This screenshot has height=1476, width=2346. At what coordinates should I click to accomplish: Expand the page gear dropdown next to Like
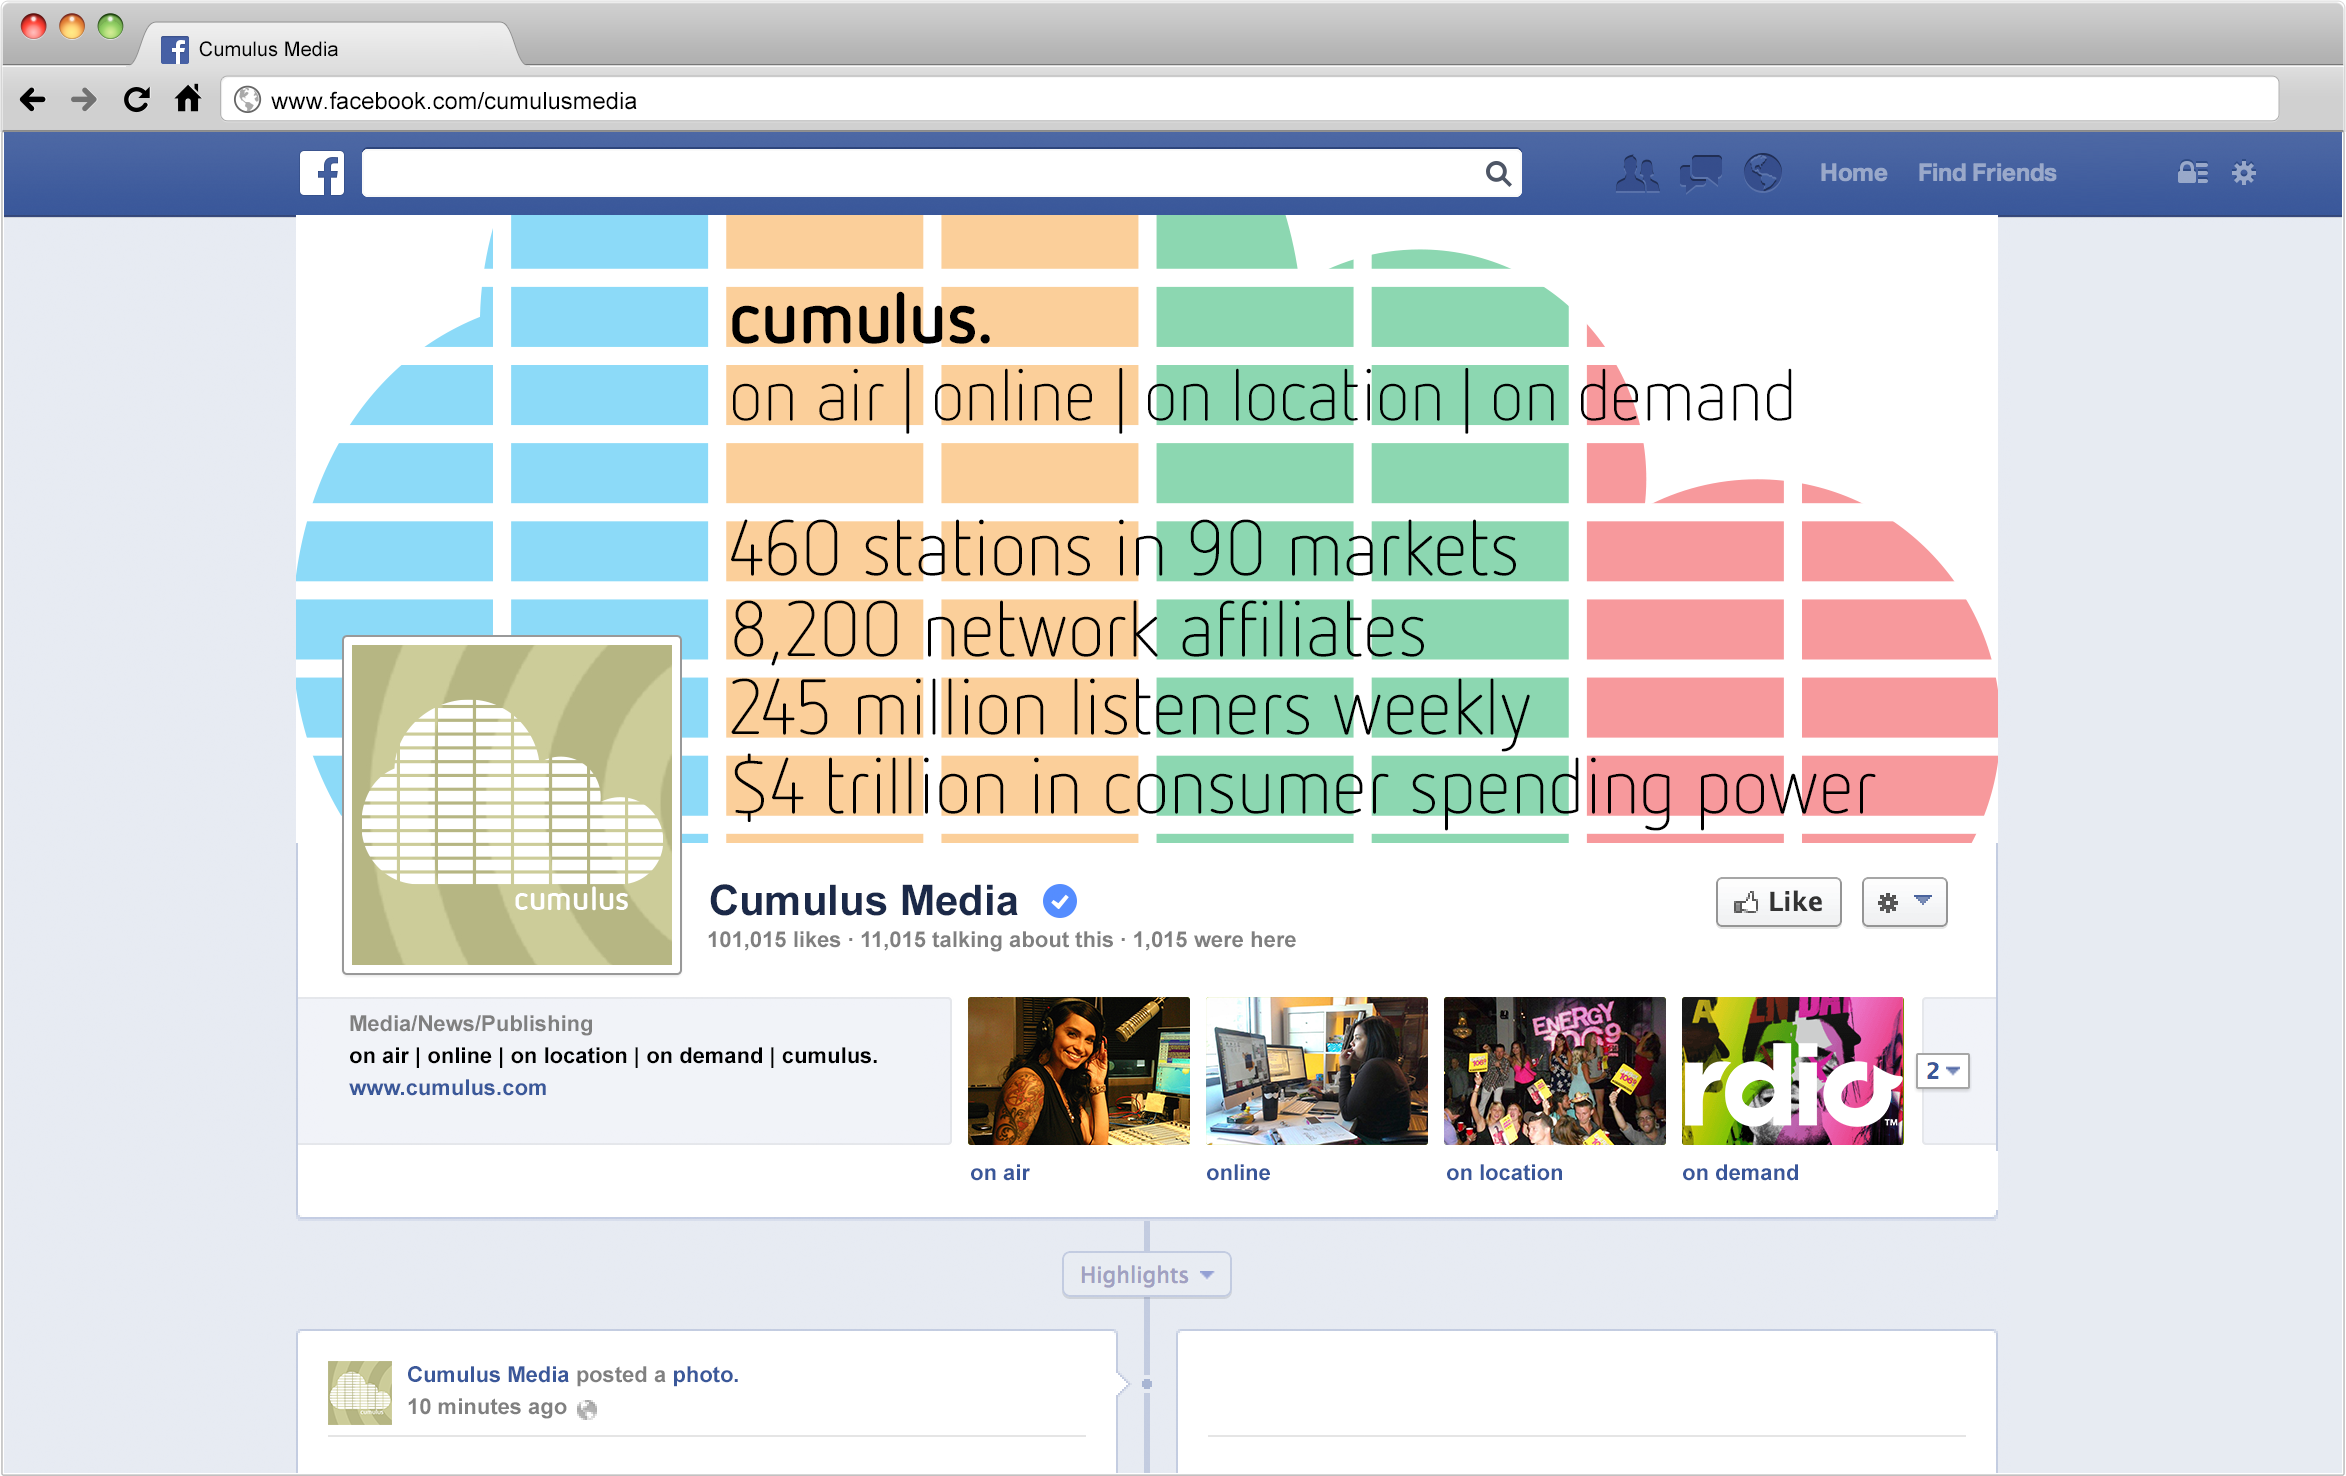pos(1904,902)
